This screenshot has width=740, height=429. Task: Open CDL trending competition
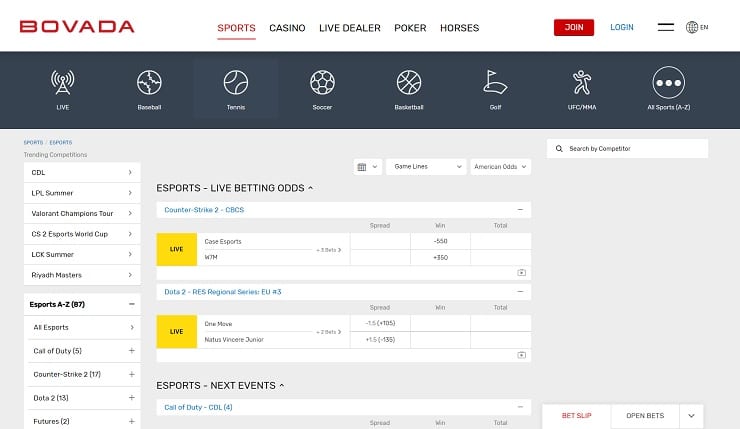point(82,172)
